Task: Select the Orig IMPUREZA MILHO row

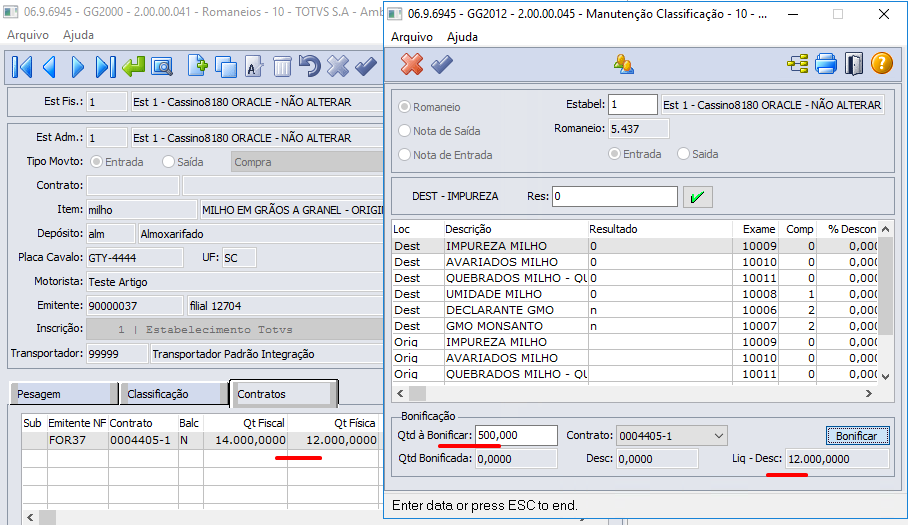Action: [x=635, y=342]
